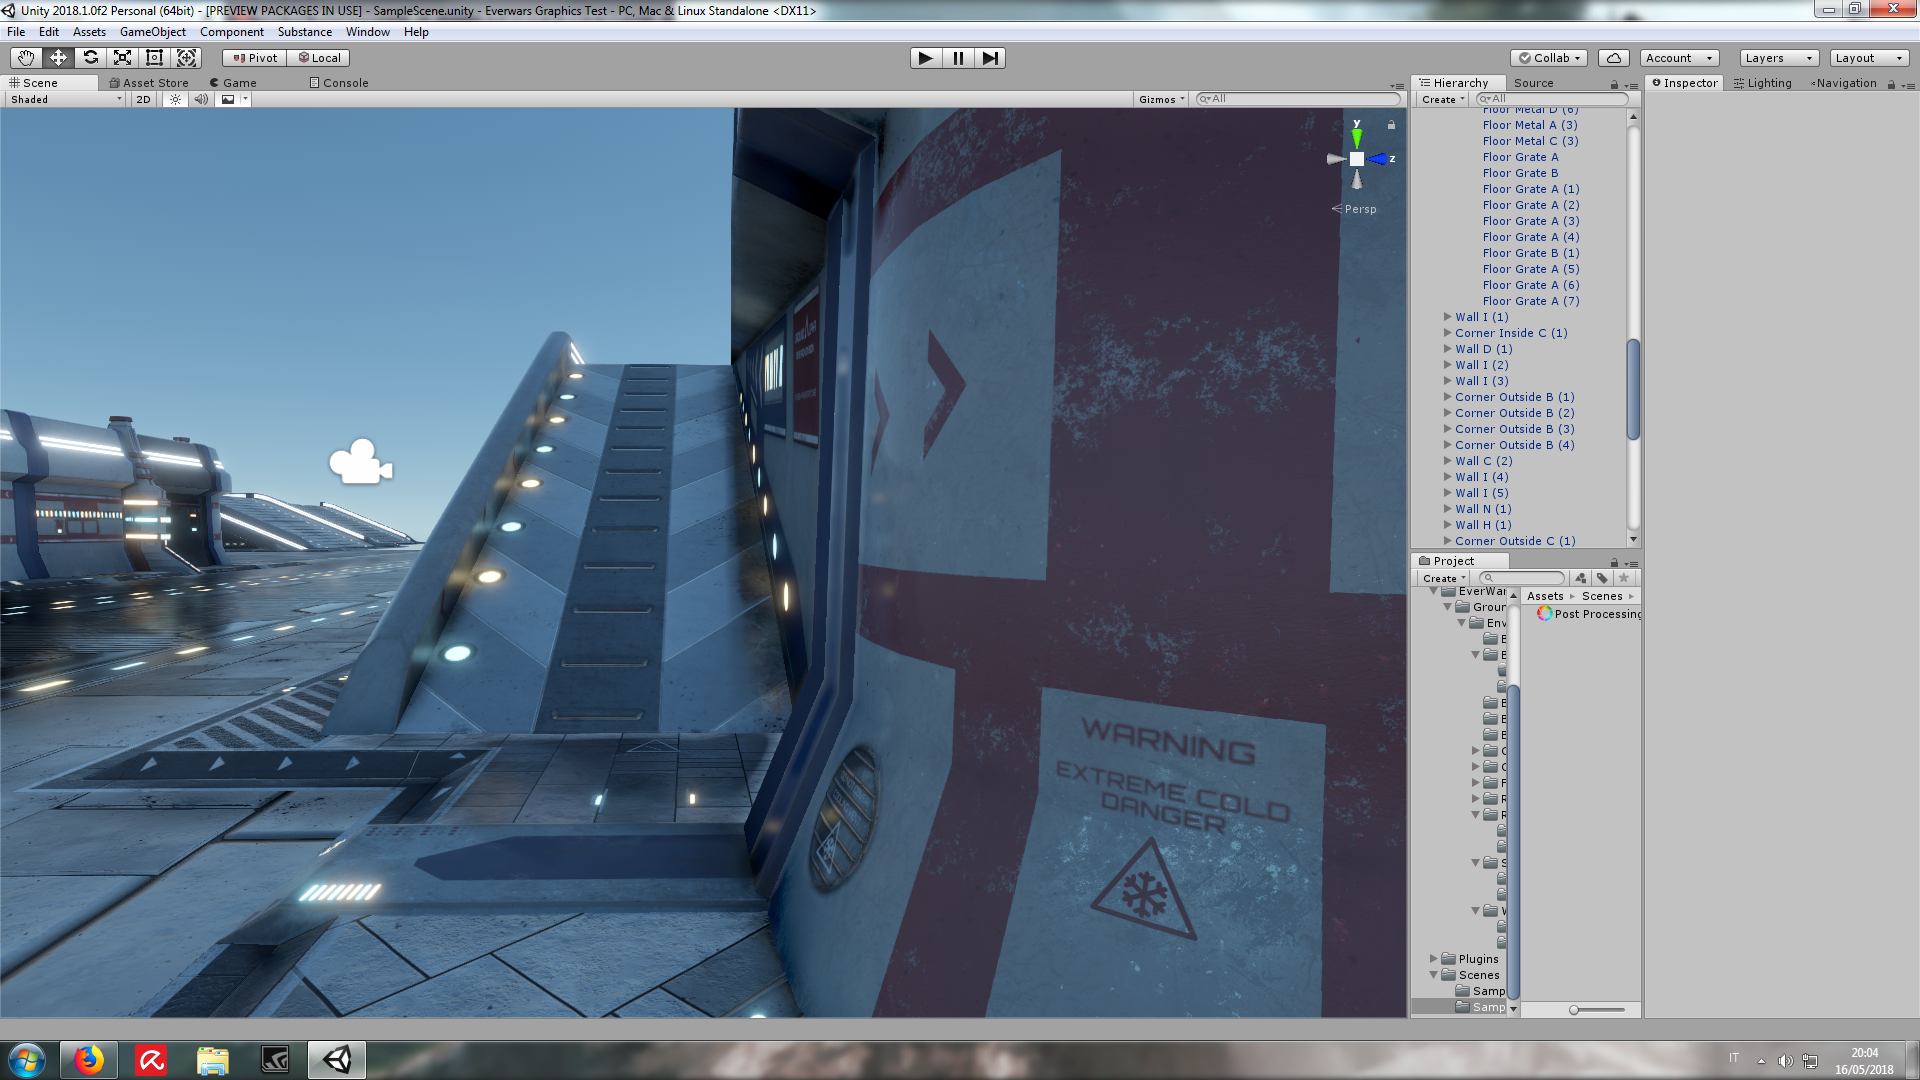The width and height of the screenshot is (1920, 1080).
Task: Toggle 2D scene view mode
Action: (143, 99)
